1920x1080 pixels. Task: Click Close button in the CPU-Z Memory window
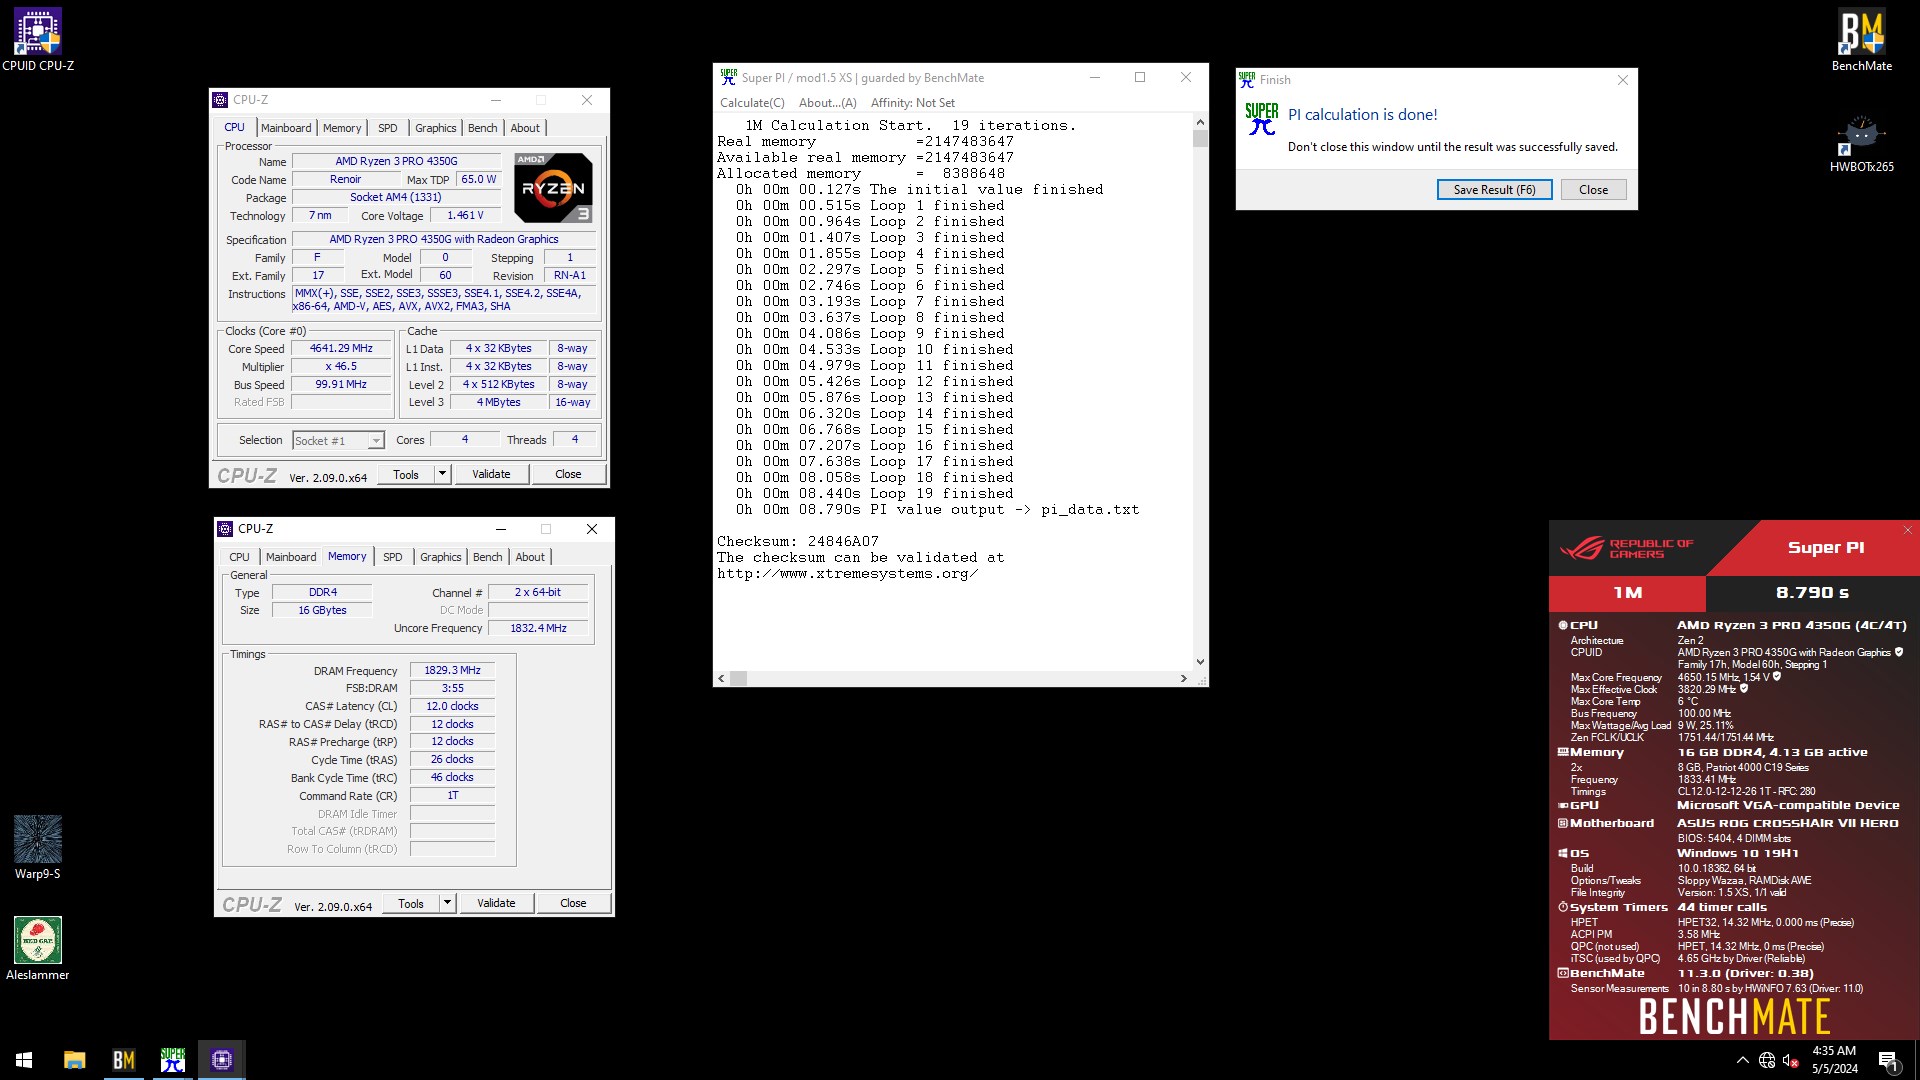click(x=573, y=903)
